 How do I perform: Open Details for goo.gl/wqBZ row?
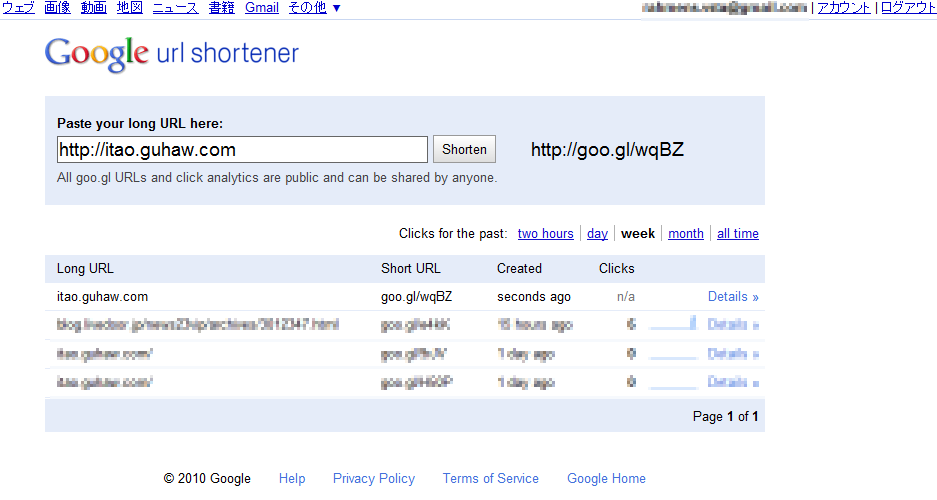tap(733, 297)
